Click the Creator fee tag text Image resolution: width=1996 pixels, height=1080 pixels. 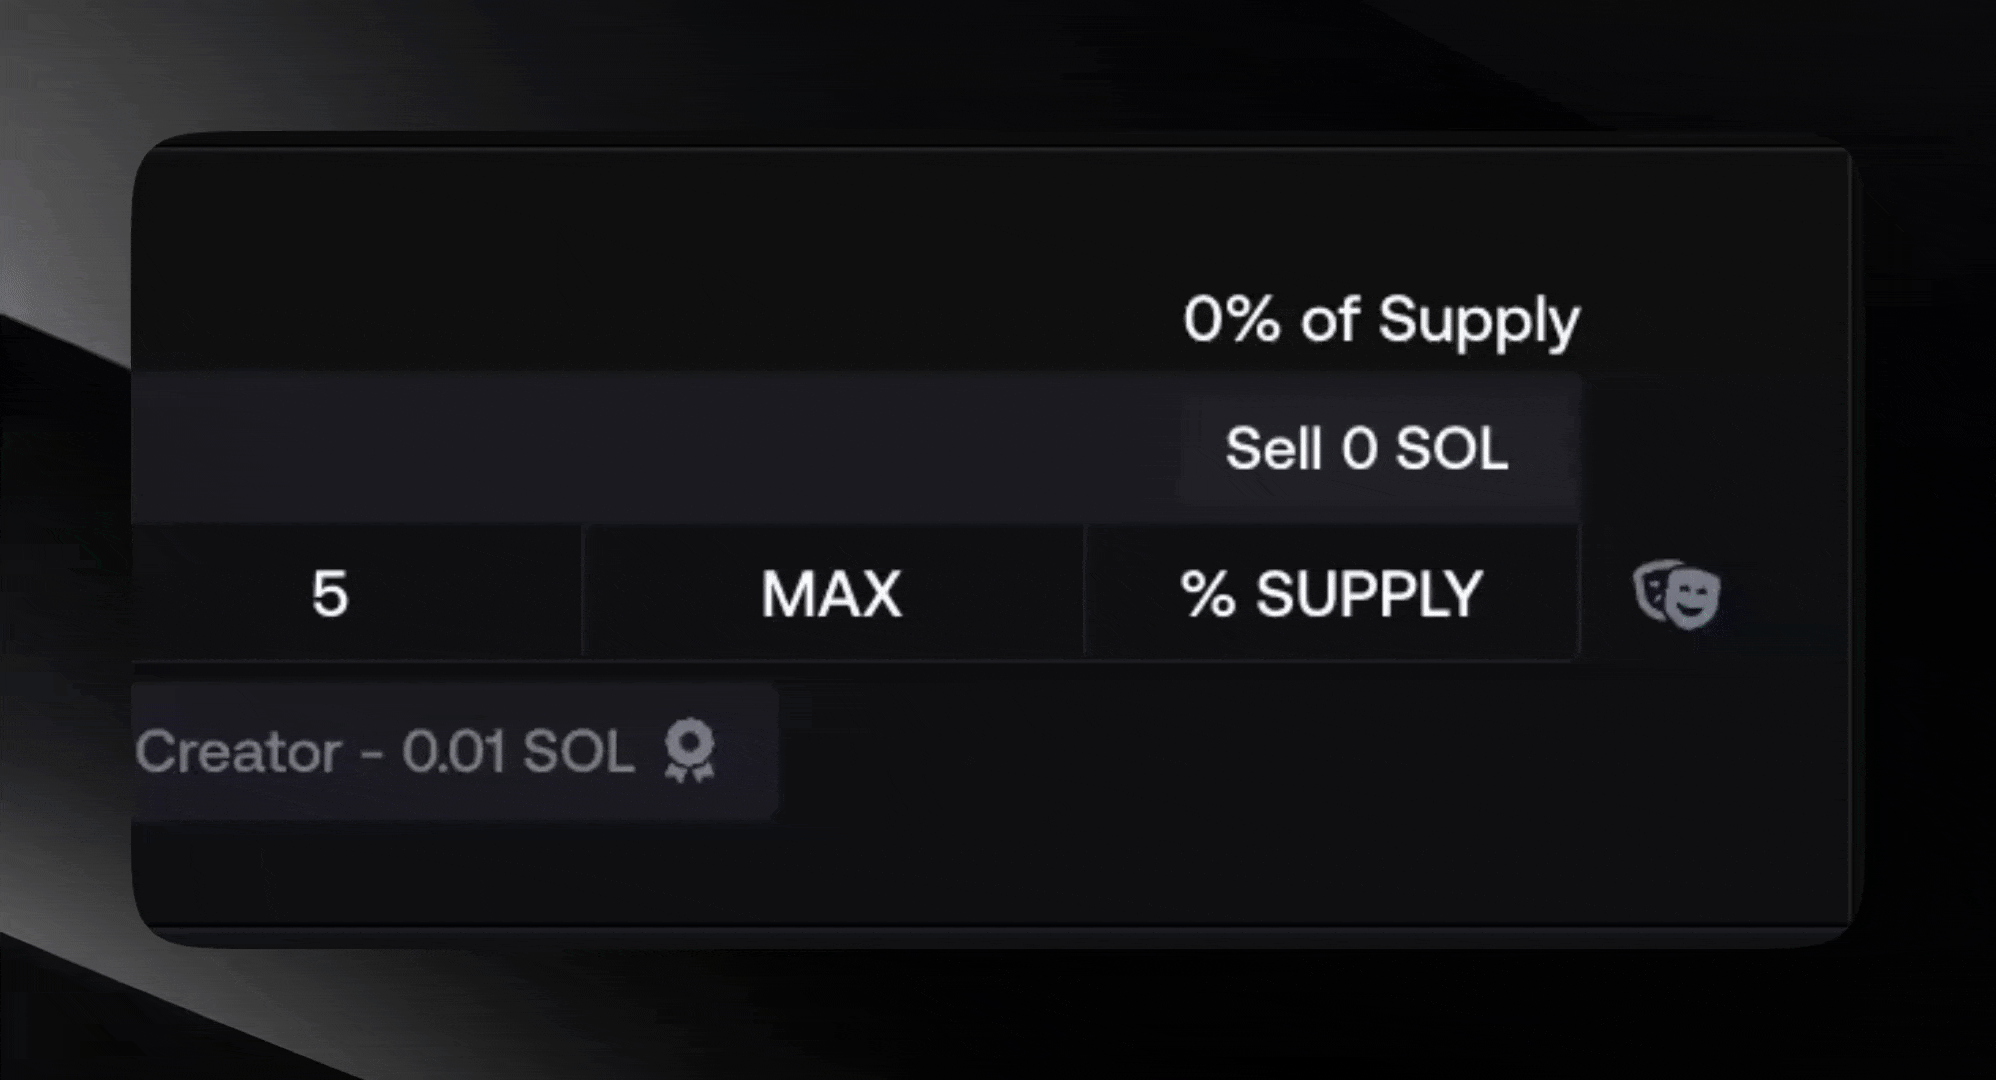pyautogui.click(x=385, y=752)
